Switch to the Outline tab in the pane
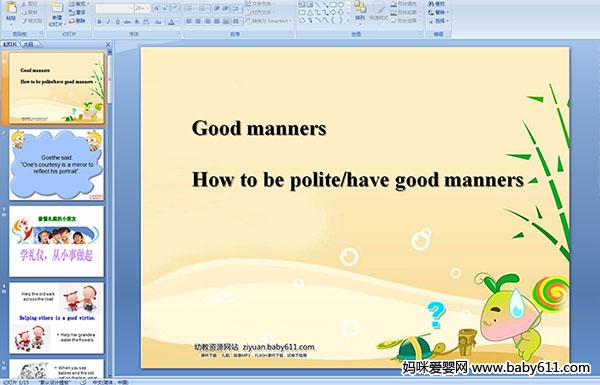 point(29,44)
